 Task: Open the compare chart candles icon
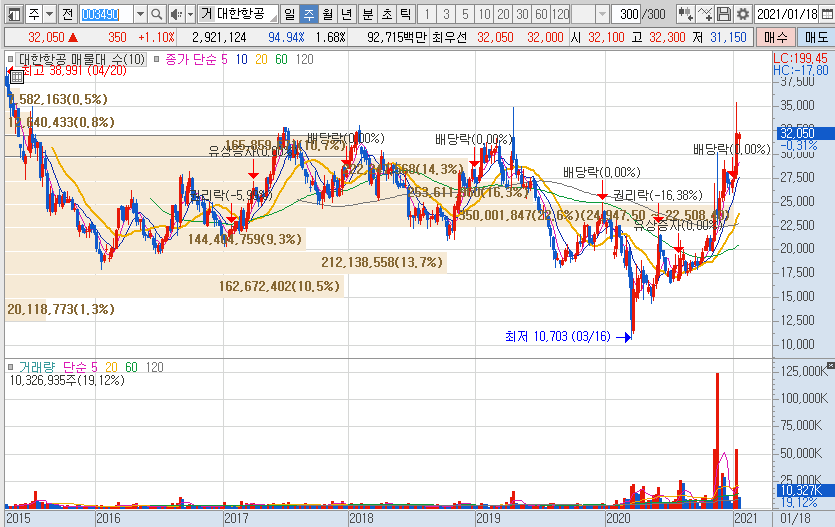pos(686,14)
